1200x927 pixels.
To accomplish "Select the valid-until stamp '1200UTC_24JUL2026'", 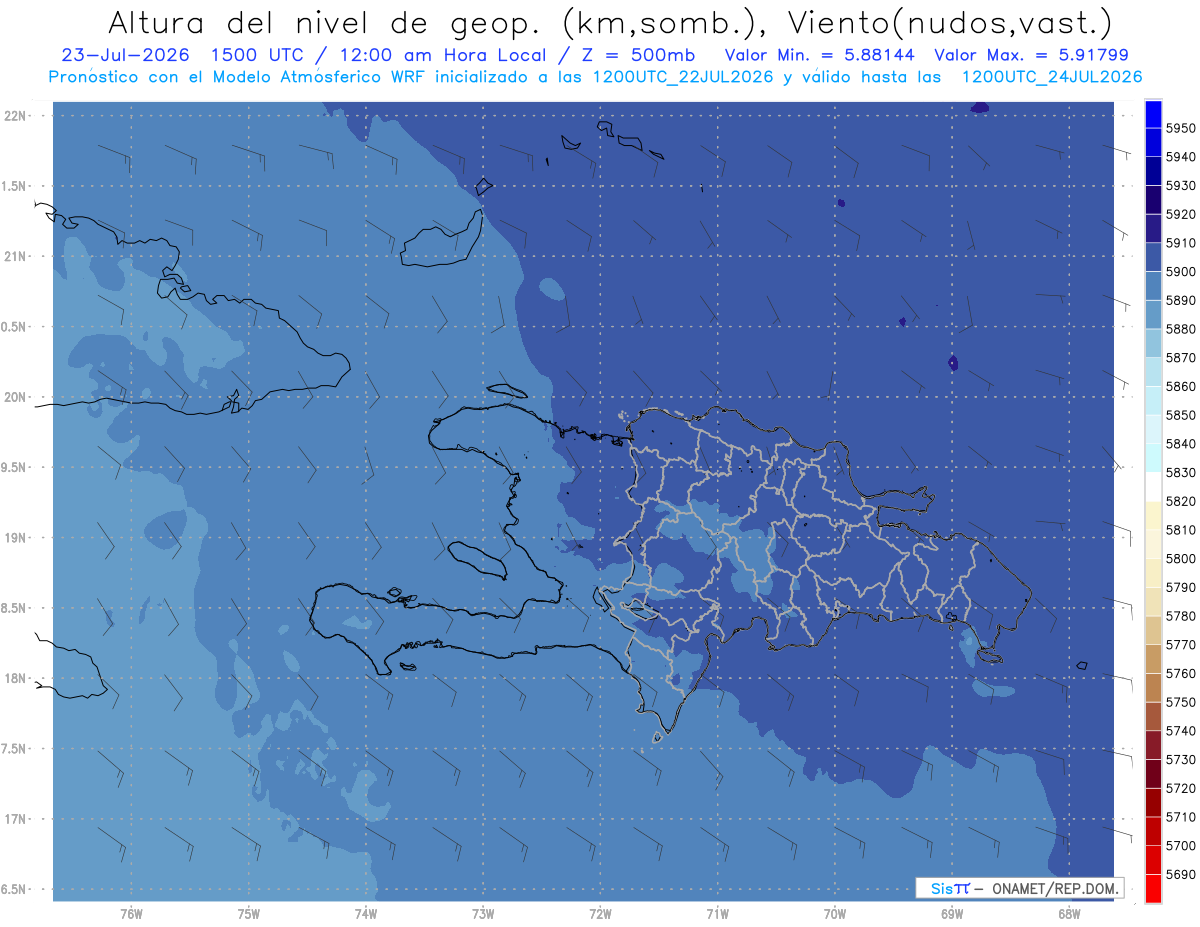I will click(1051, 77).
